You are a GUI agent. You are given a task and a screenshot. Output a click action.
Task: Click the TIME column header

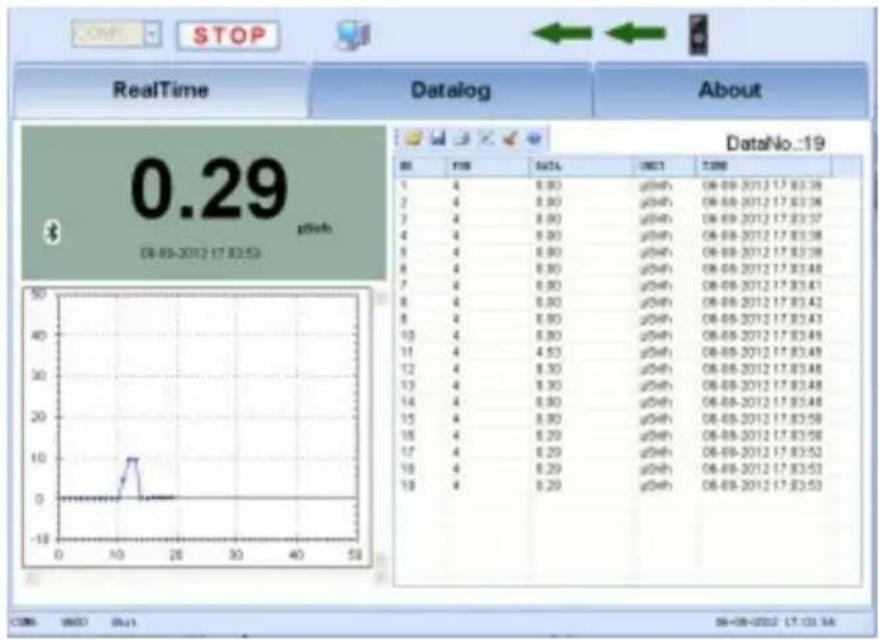pos(764,166)
